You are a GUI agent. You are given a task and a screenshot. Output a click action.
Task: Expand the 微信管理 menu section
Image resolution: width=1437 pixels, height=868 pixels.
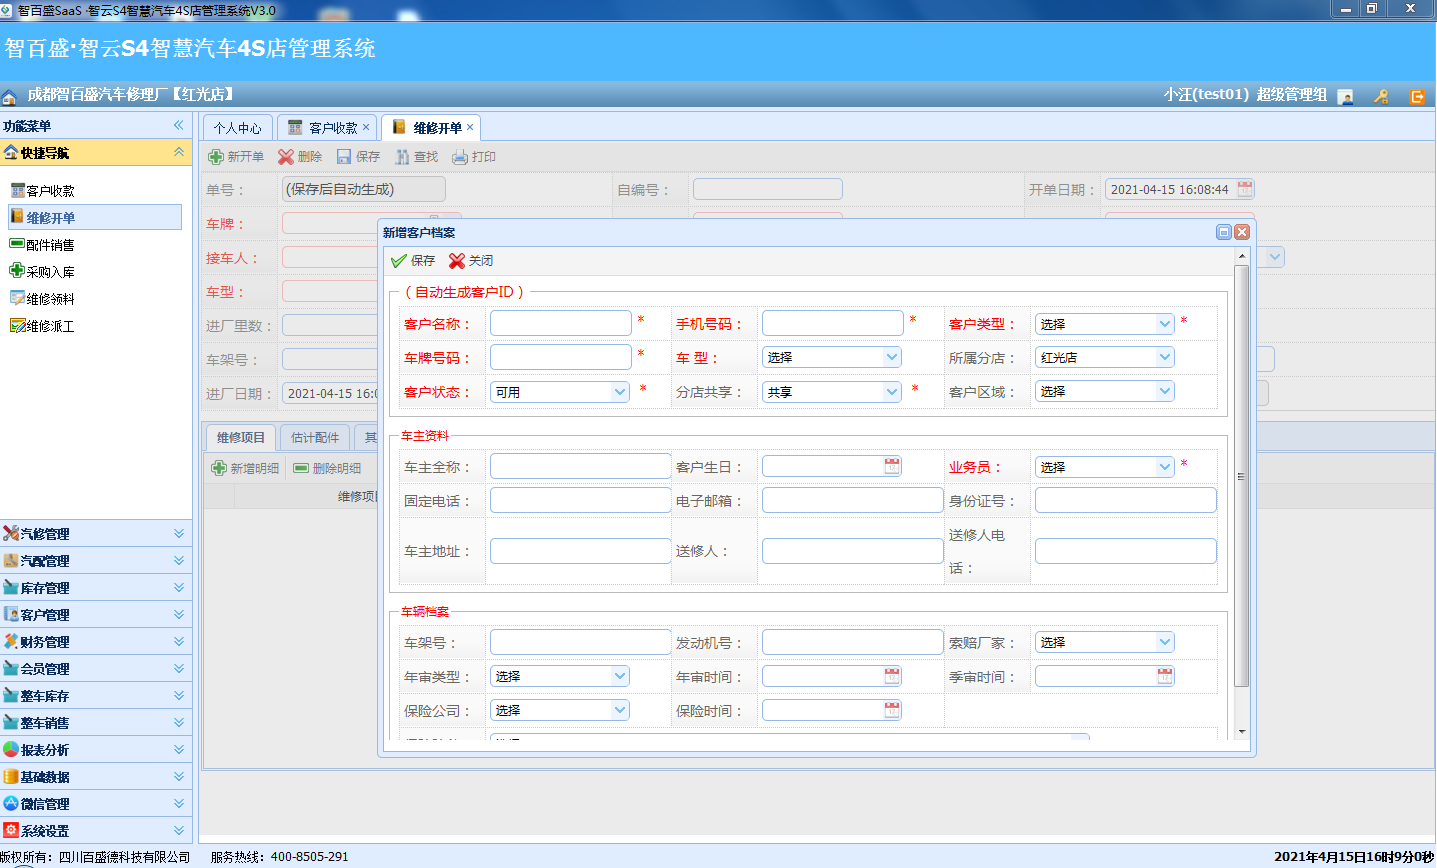[x=179, y=804]
